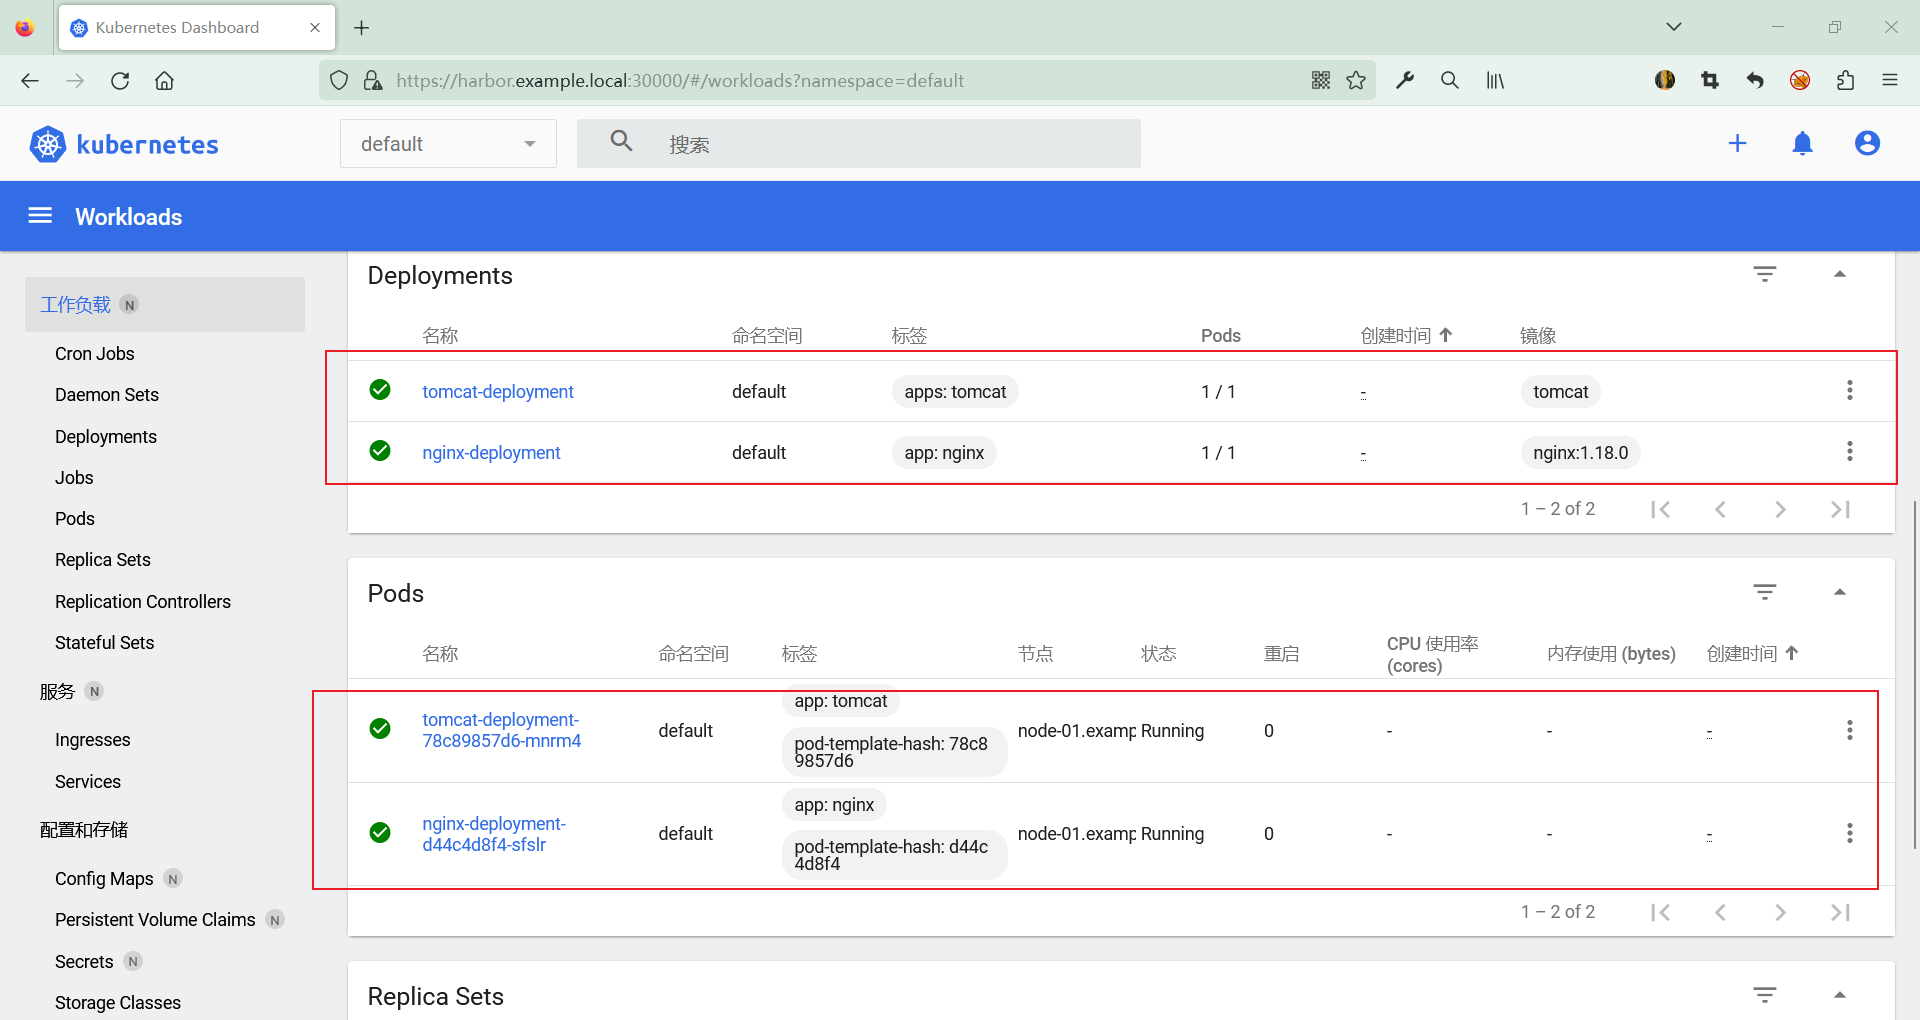The height and width of the screenshot is (1020, 1920).
Task: Open Firefox extensions puzzle icon
Action: point(1845,80)
